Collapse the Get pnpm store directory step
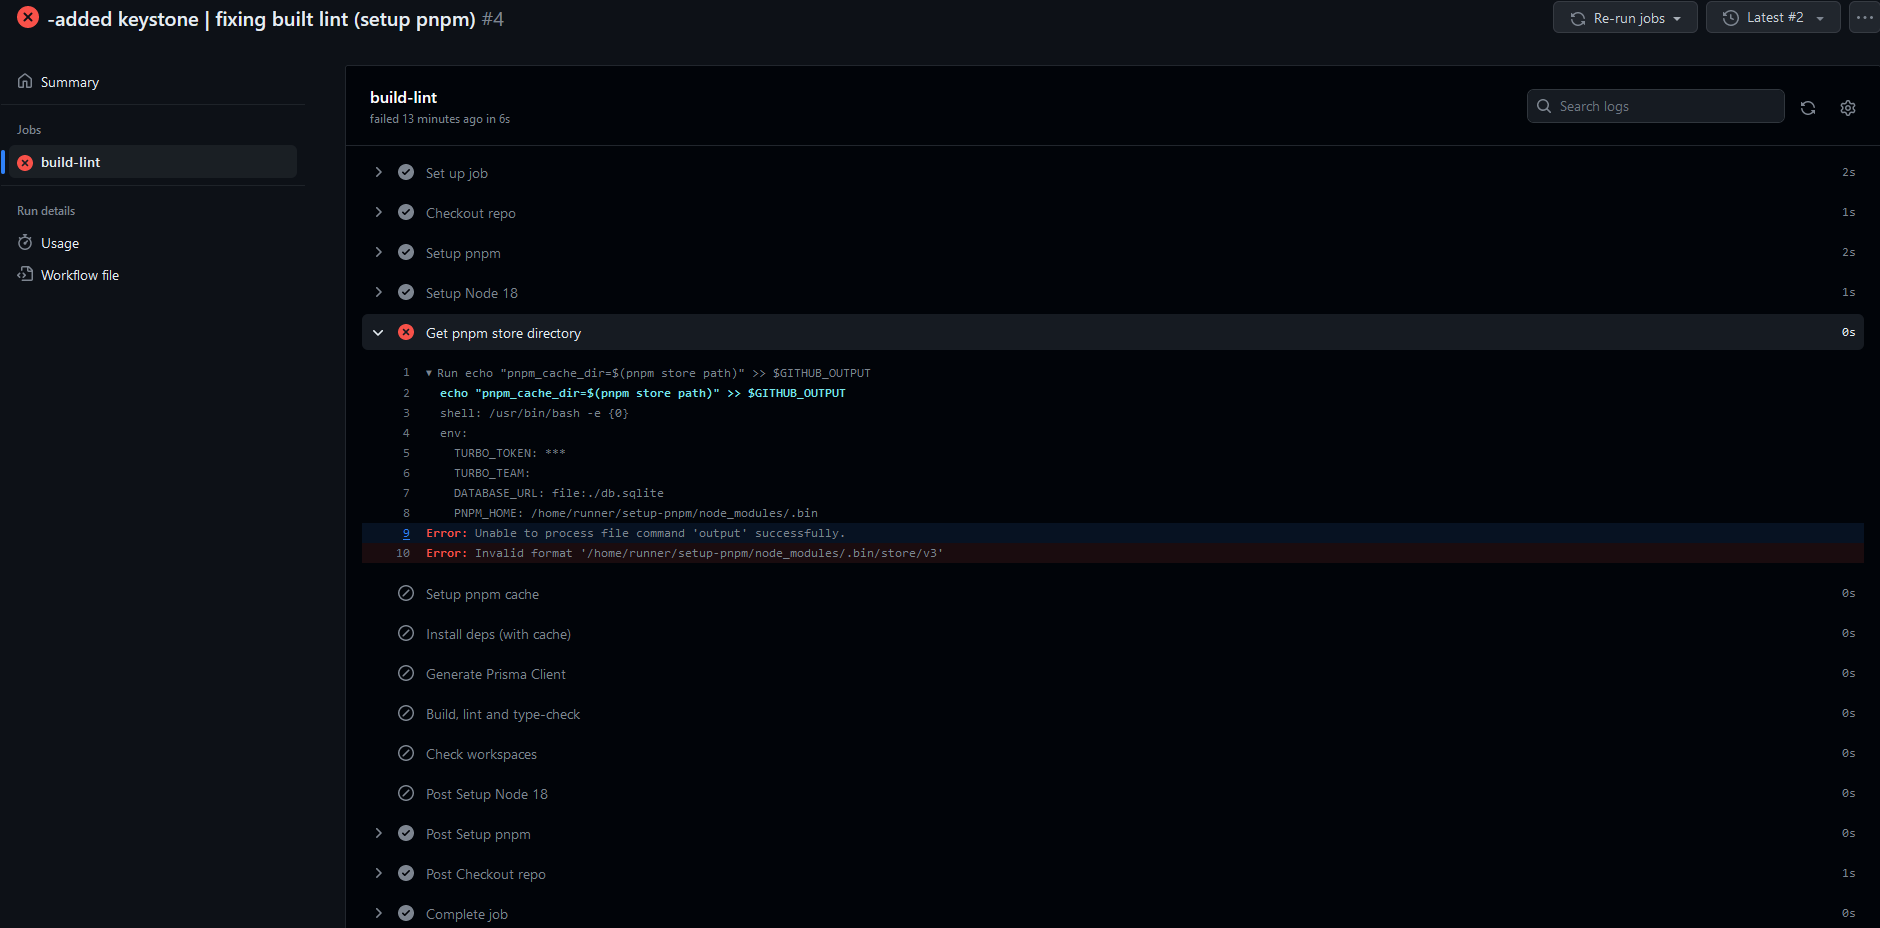 [378, 332]
